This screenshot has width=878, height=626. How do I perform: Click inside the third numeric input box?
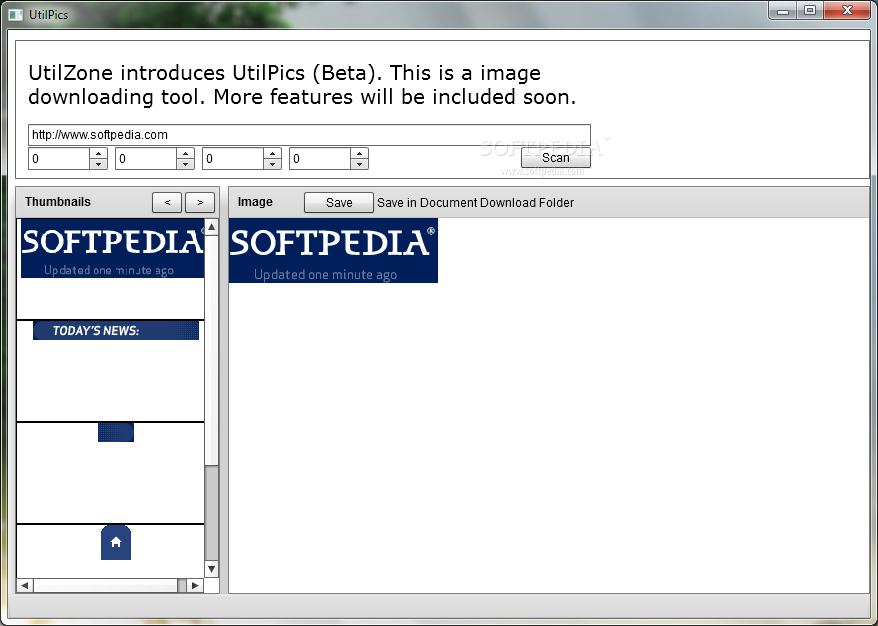[233, 159]
